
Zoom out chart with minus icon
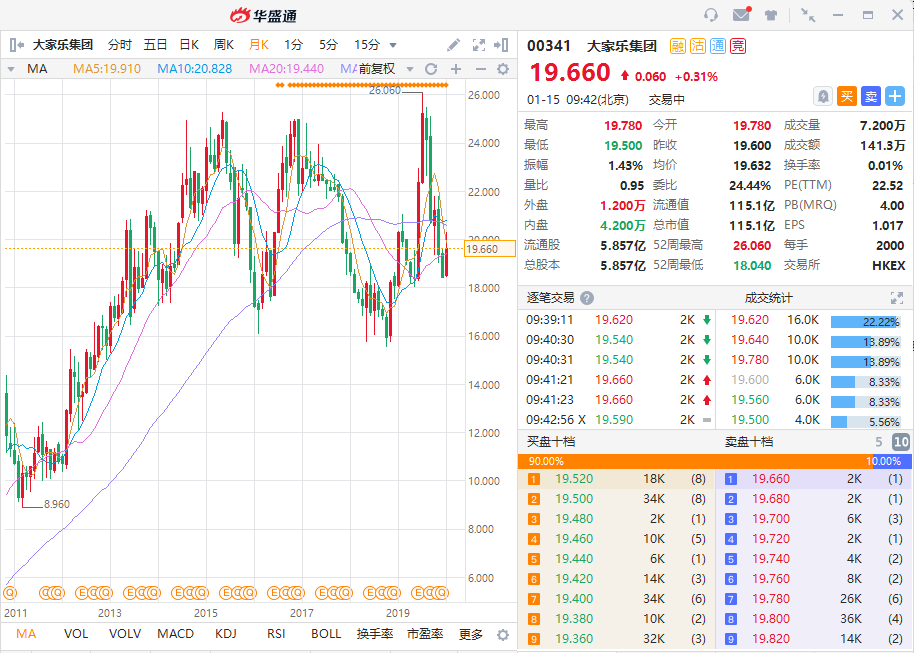coord(480,69)
